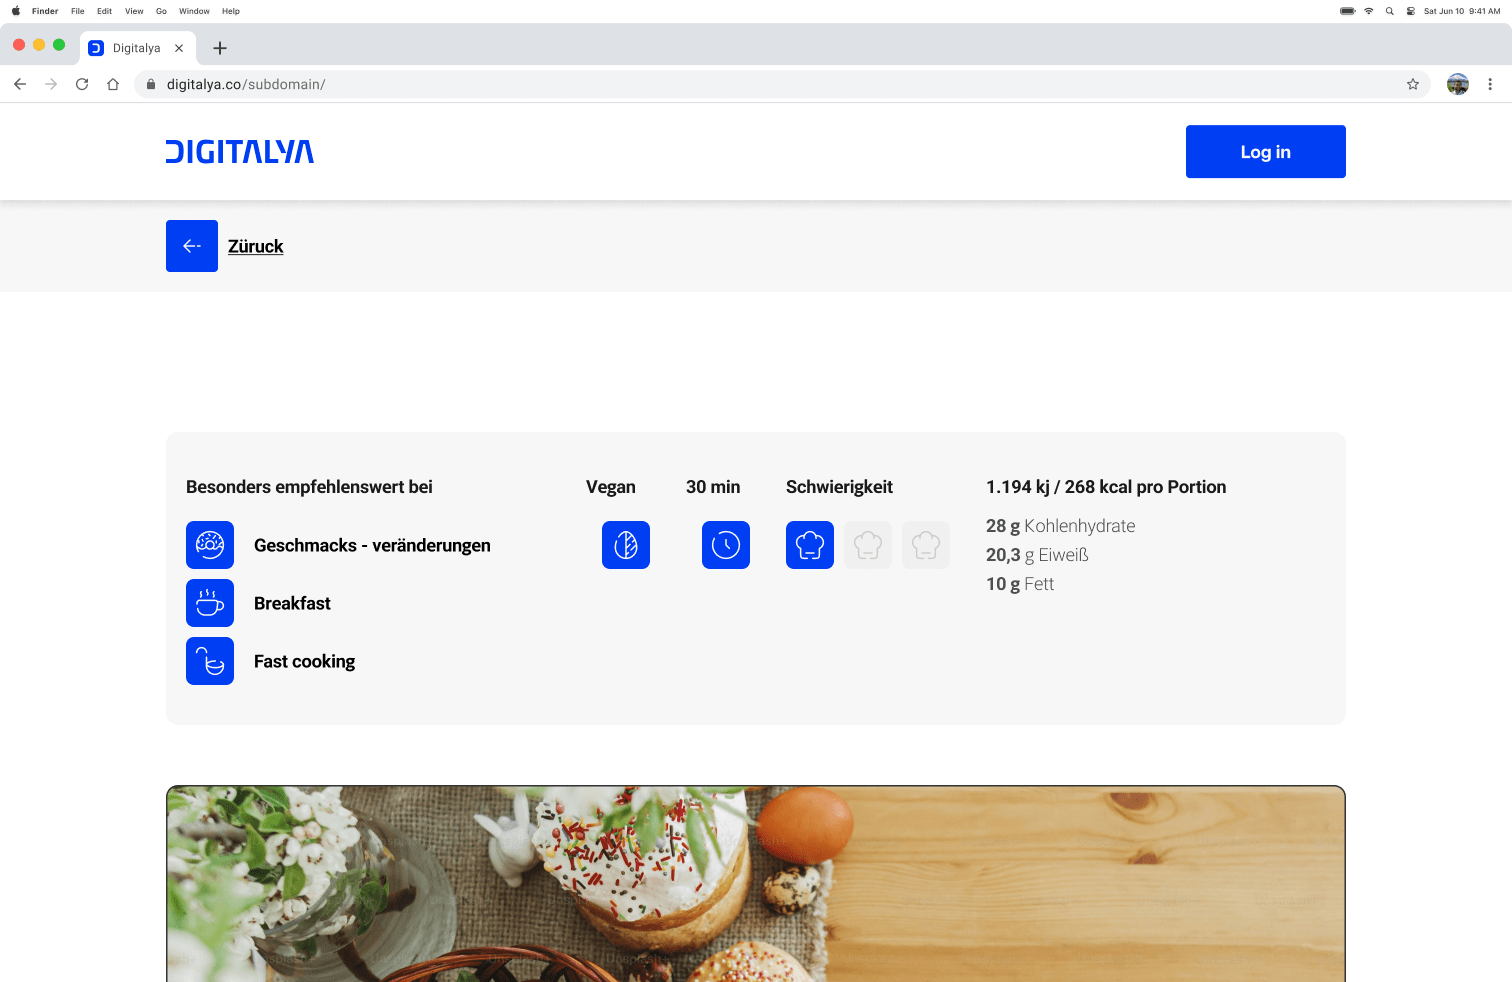Click the Digitalya logo
The image size is (1512, 982).
pos(240,152)
